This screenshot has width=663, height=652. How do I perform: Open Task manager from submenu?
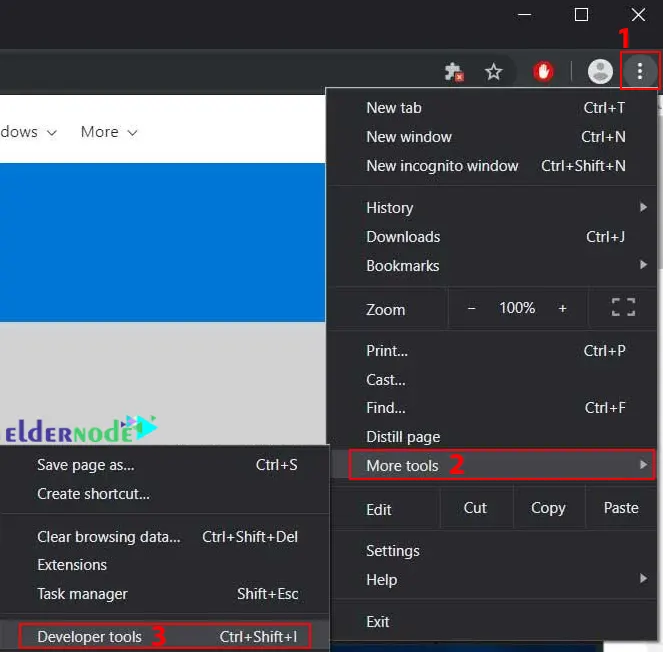pos(165,594)
